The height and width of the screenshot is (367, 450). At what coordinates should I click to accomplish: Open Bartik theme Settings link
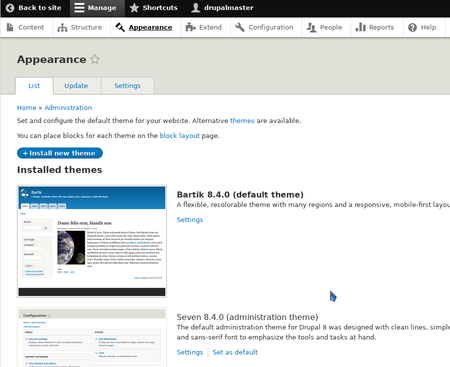pyautogui.click(x=190, y=220)
